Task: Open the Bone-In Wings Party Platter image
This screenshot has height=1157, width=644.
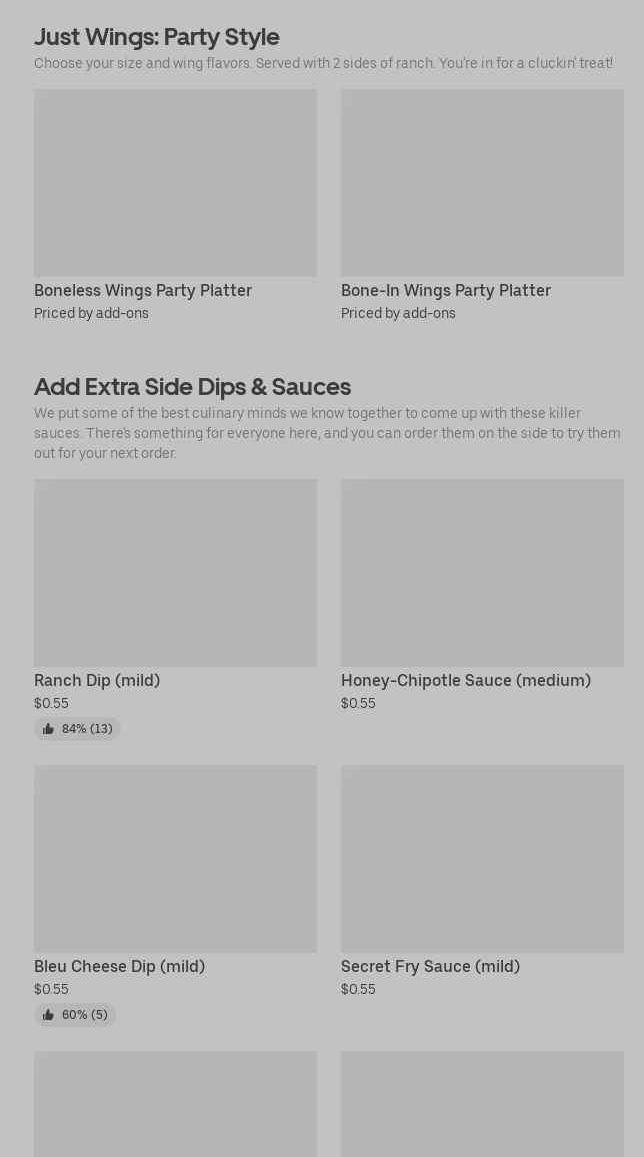Action: tap(482, 183)
